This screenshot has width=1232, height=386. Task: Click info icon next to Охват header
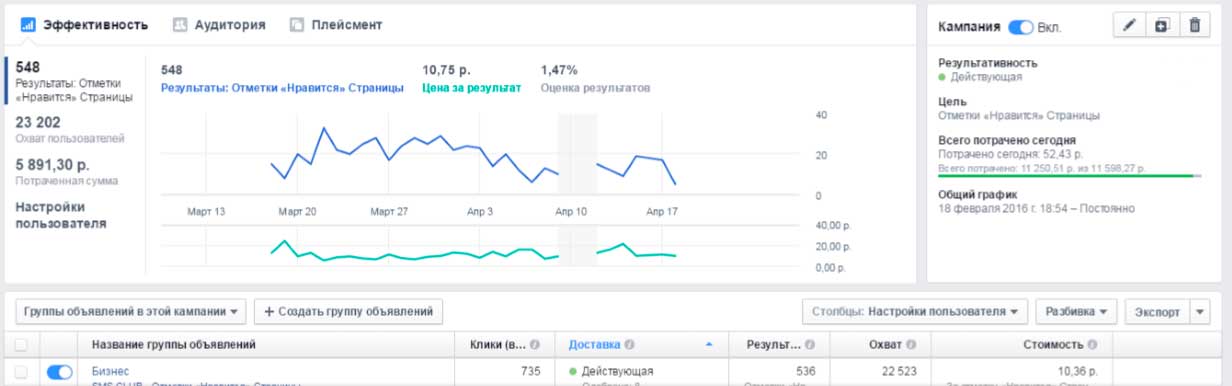pyautogui.click(x=909, y=345)
